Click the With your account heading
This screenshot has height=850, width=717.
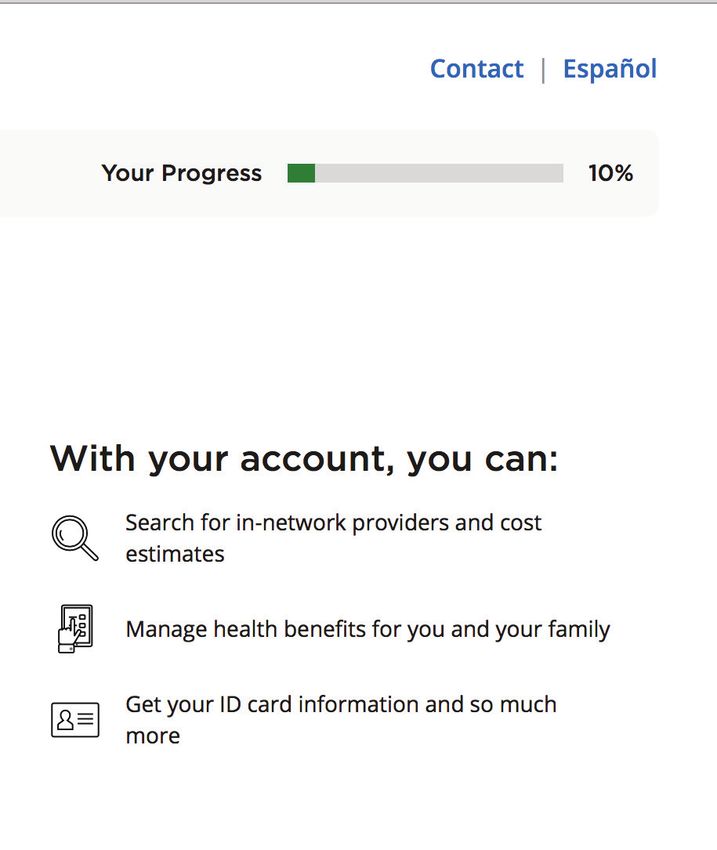304,459
